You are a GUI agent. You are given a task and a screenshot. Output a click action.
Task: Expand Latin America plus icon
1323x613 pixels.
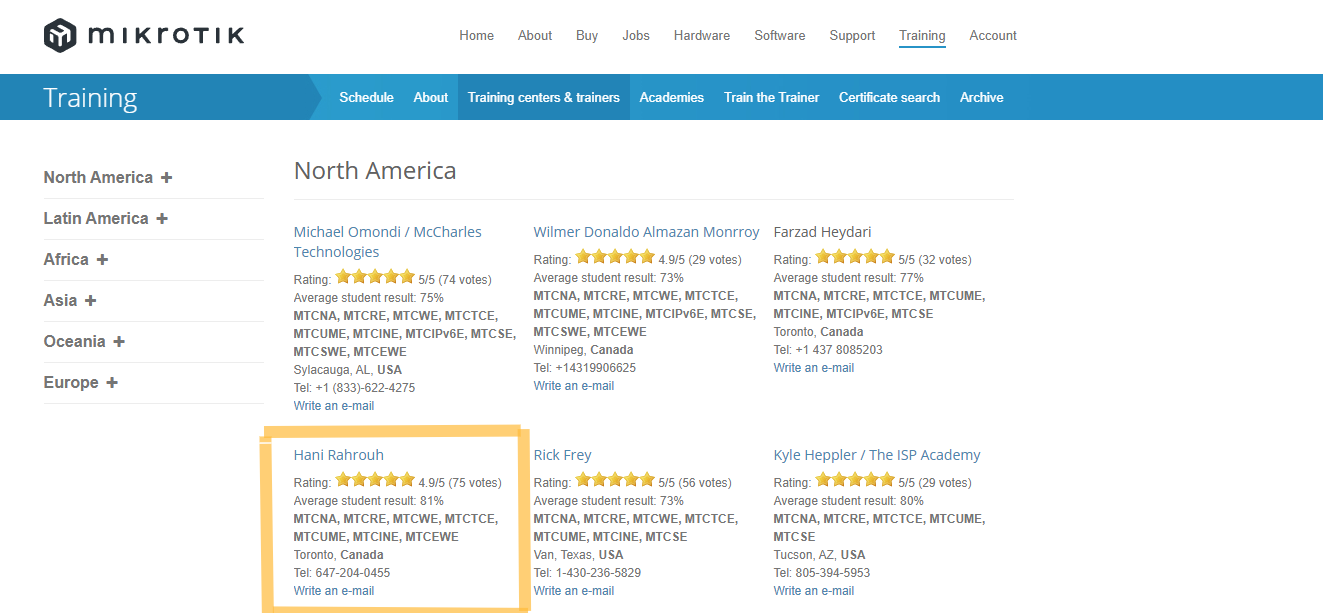[x=162, y=219]
